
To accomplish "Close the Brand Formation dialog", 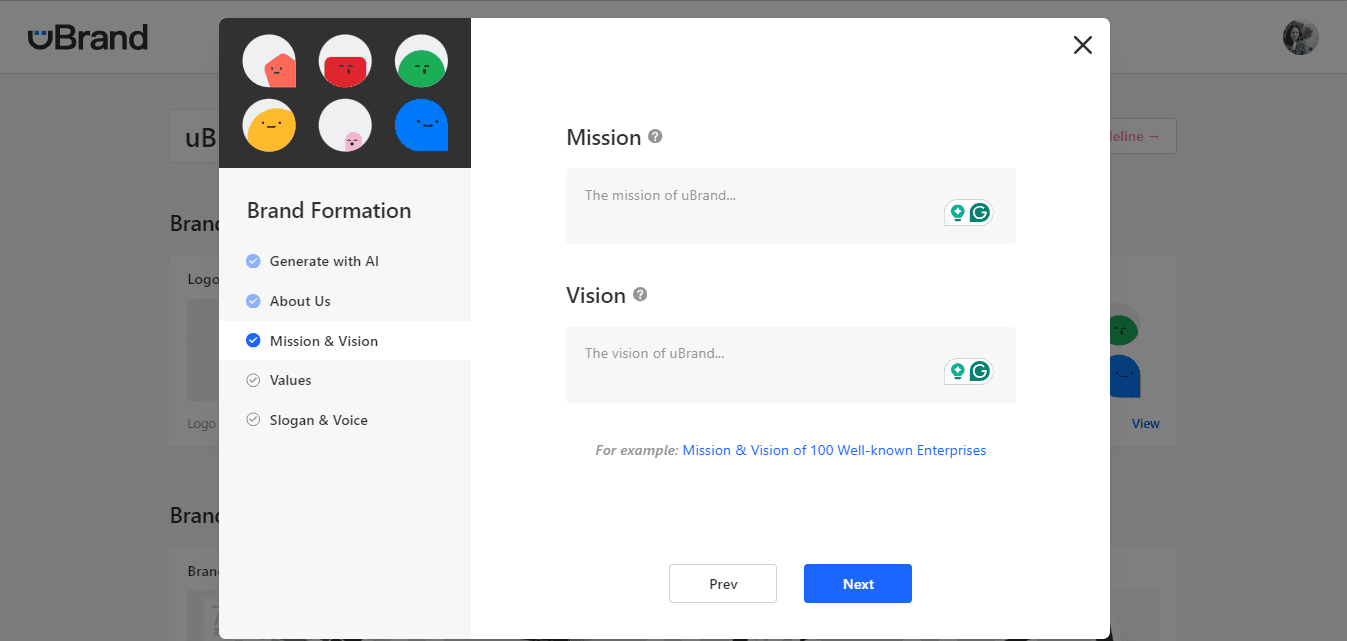I will 1082,45.
